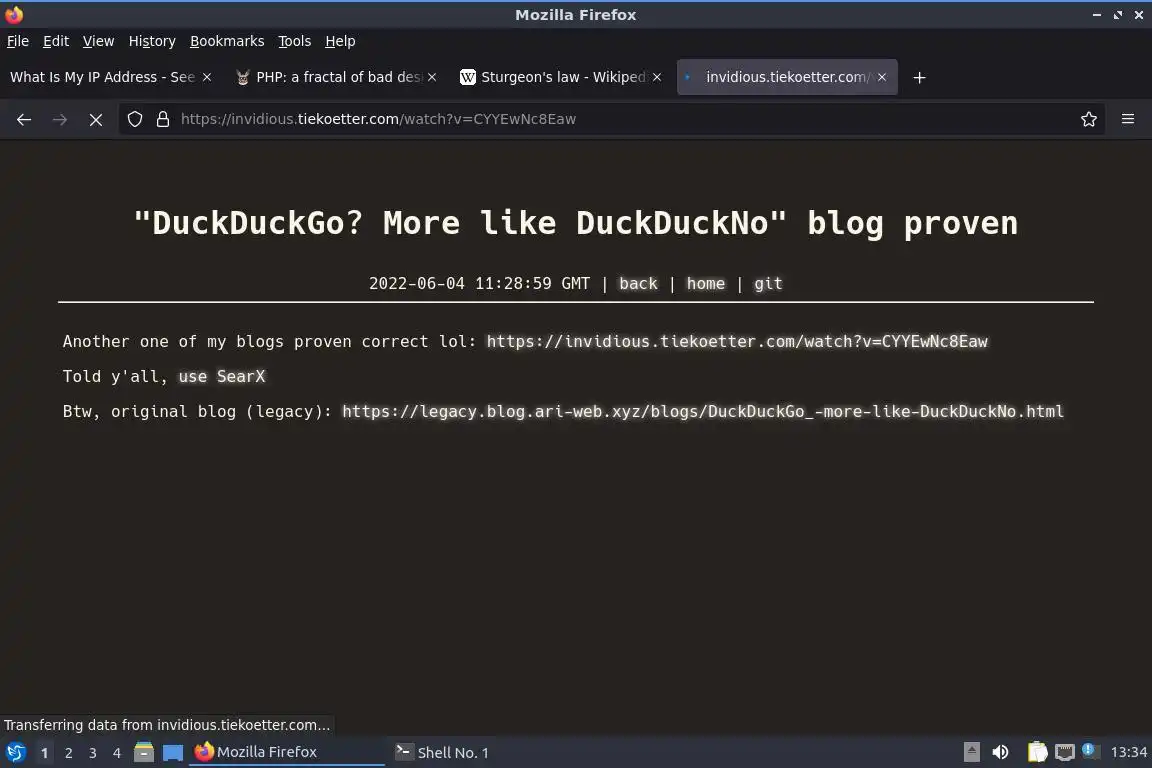Image resolution: width=1152 pixels, height=768 pixels.
Task: Go back using the toolbar arrow
Action: [x=24, y=119]
